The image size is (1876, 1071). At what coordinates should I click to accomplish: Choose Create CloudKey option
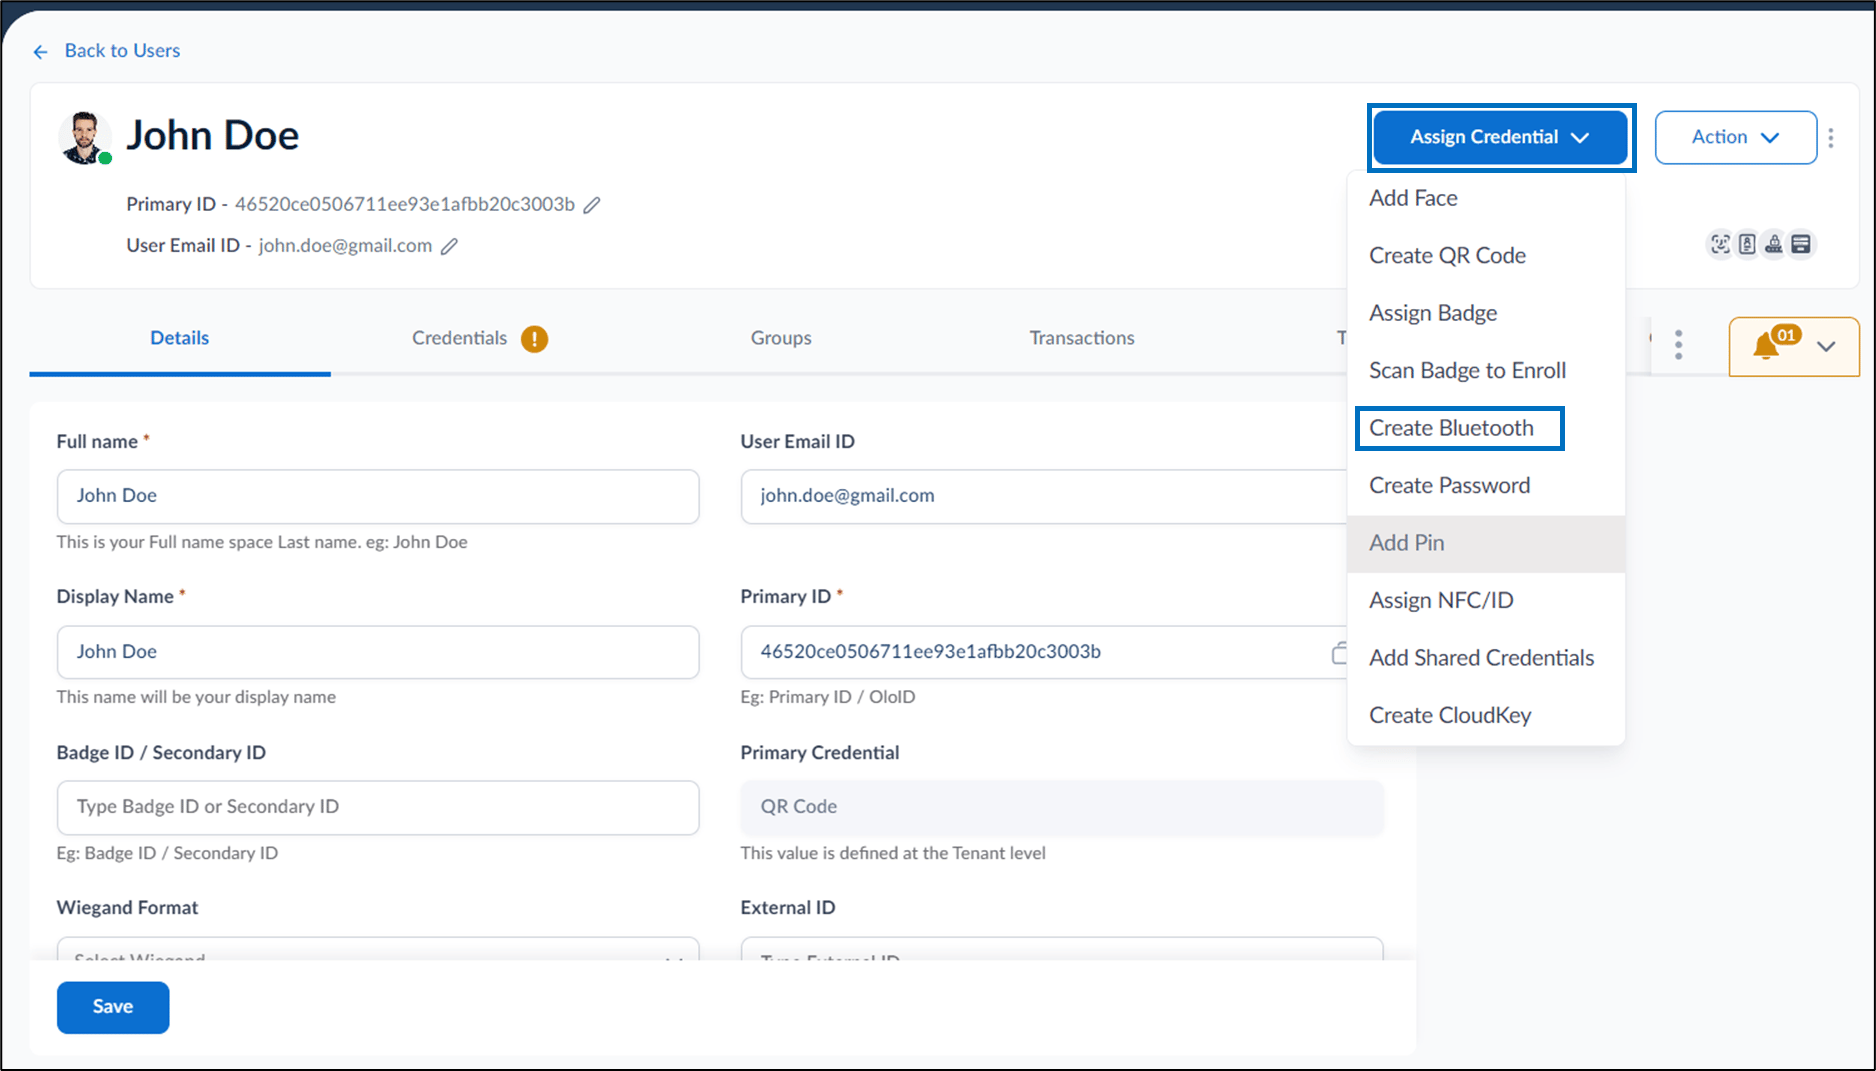pos(1486,716)
